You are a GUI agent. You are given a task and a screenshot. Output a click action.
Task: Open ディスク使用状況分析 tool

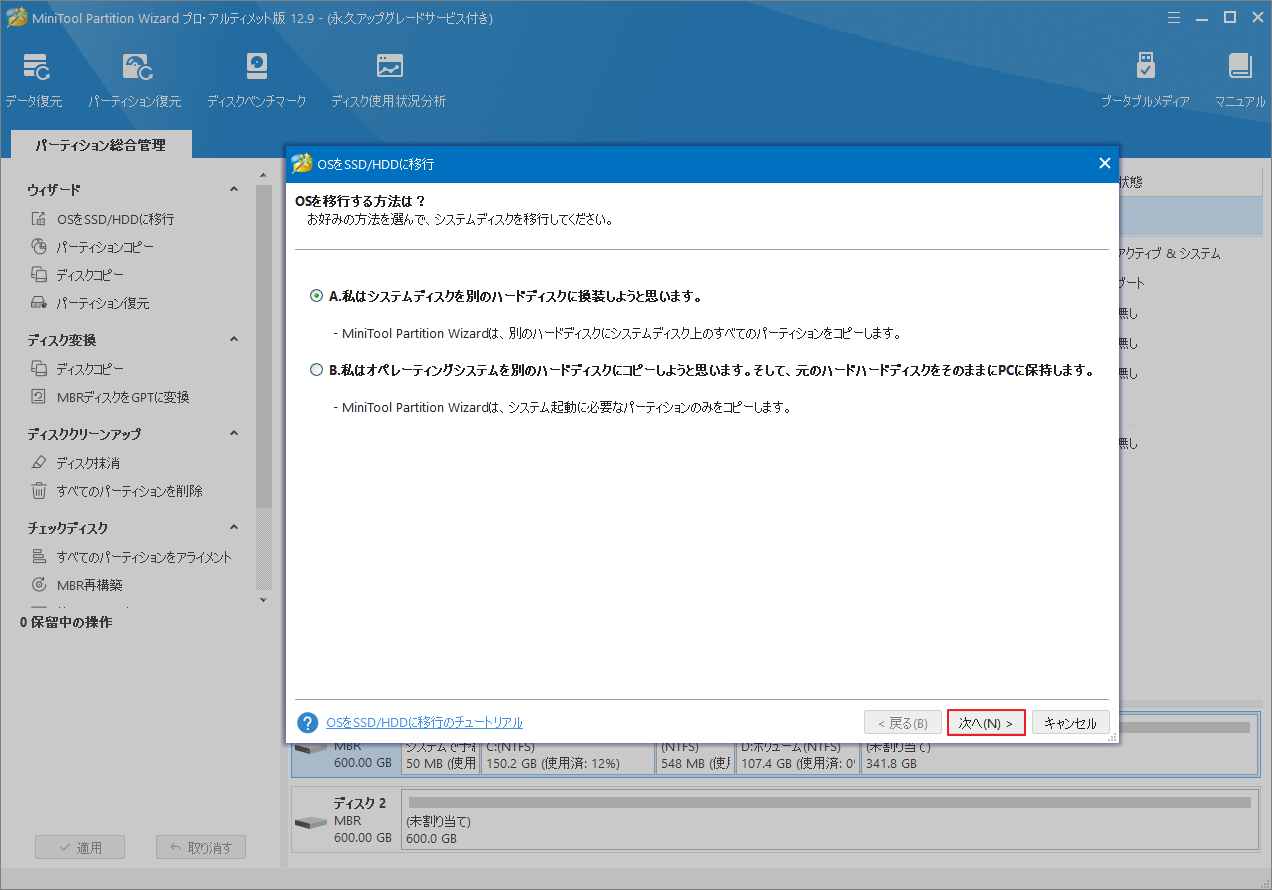point(388,80)
